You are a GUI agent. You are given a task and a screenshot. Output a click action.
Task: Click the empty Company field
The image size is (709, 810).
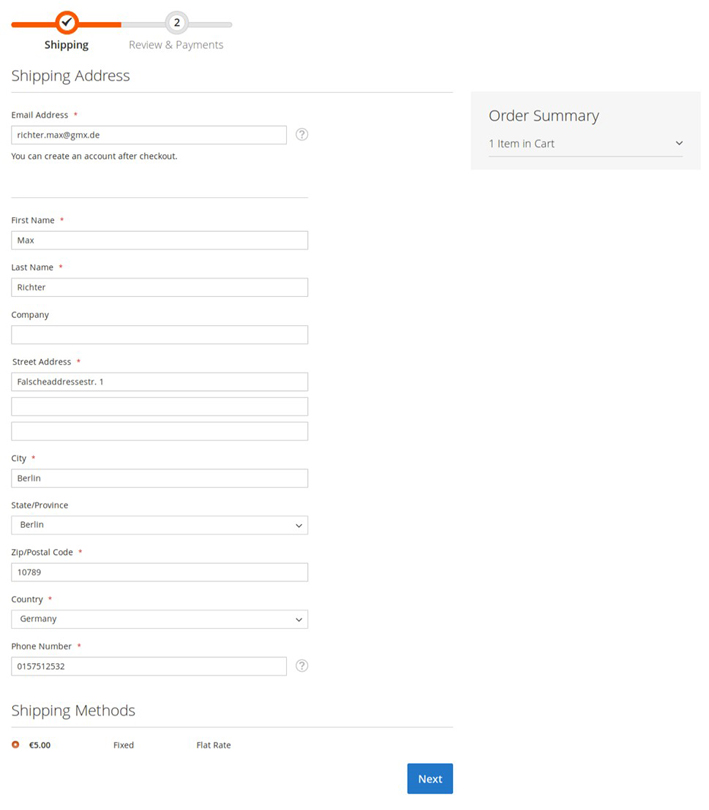click(x=159, y=335)
